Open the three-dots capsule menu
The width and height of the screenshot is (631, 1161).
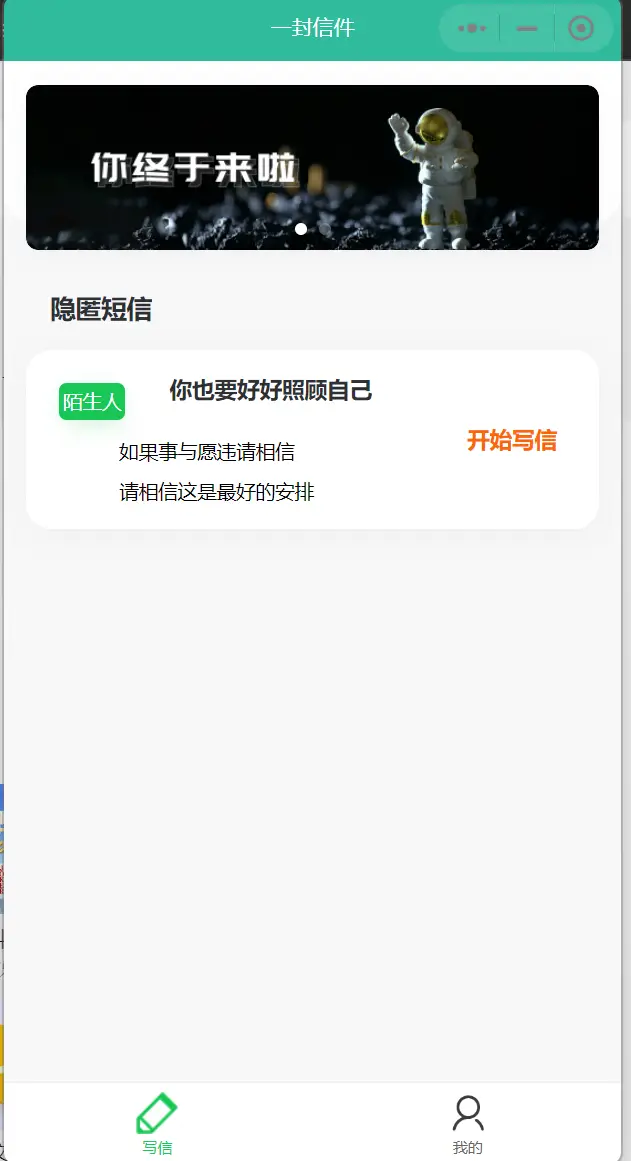coord(472,29)
